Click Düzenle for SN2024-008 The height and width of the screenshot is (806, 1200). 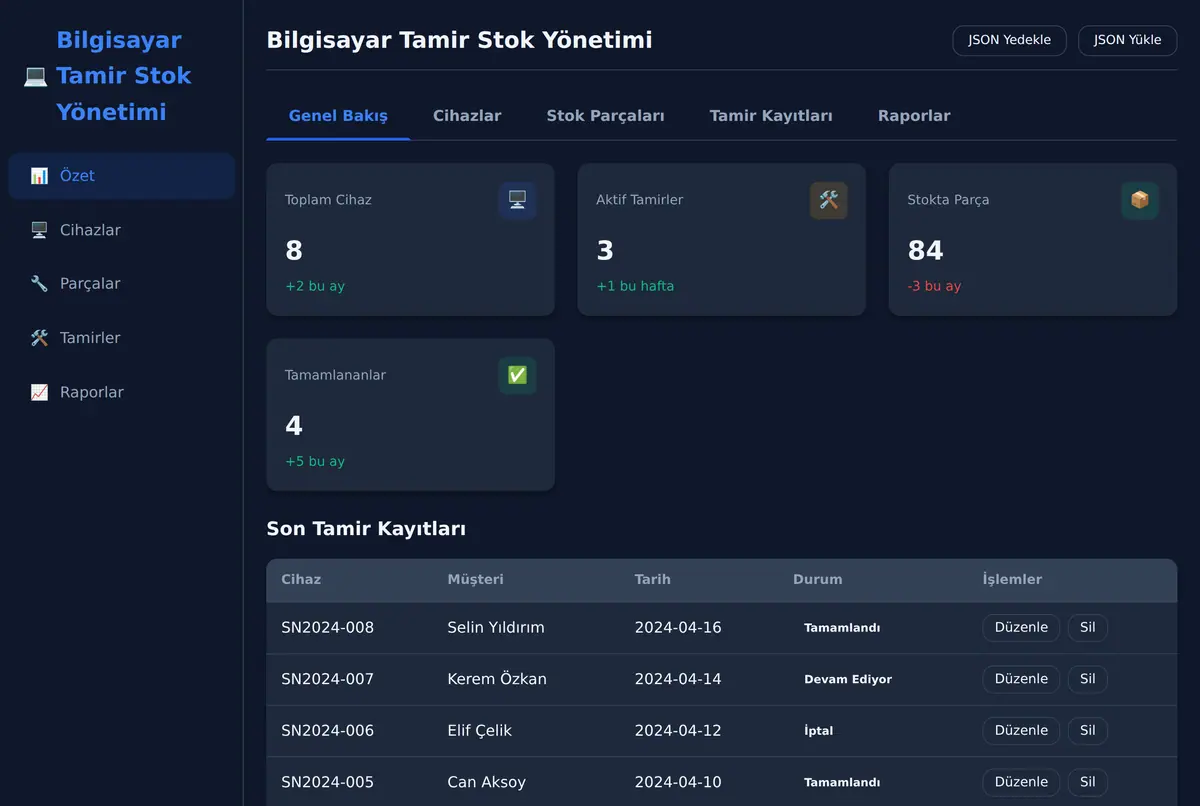click(1021, 628)
